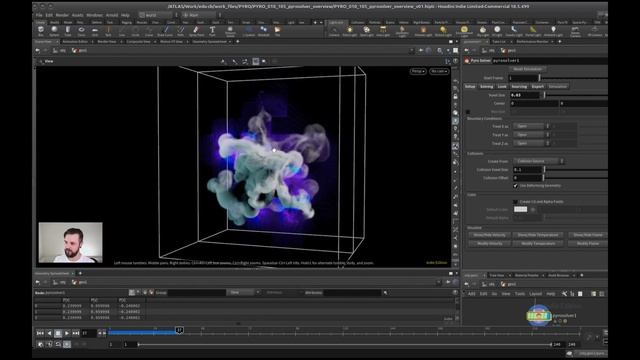Viewport: 640px width, 360px height.
Task: Add an Area Light from the shelf
Action: pyautogui.click(x=383, y=31)
